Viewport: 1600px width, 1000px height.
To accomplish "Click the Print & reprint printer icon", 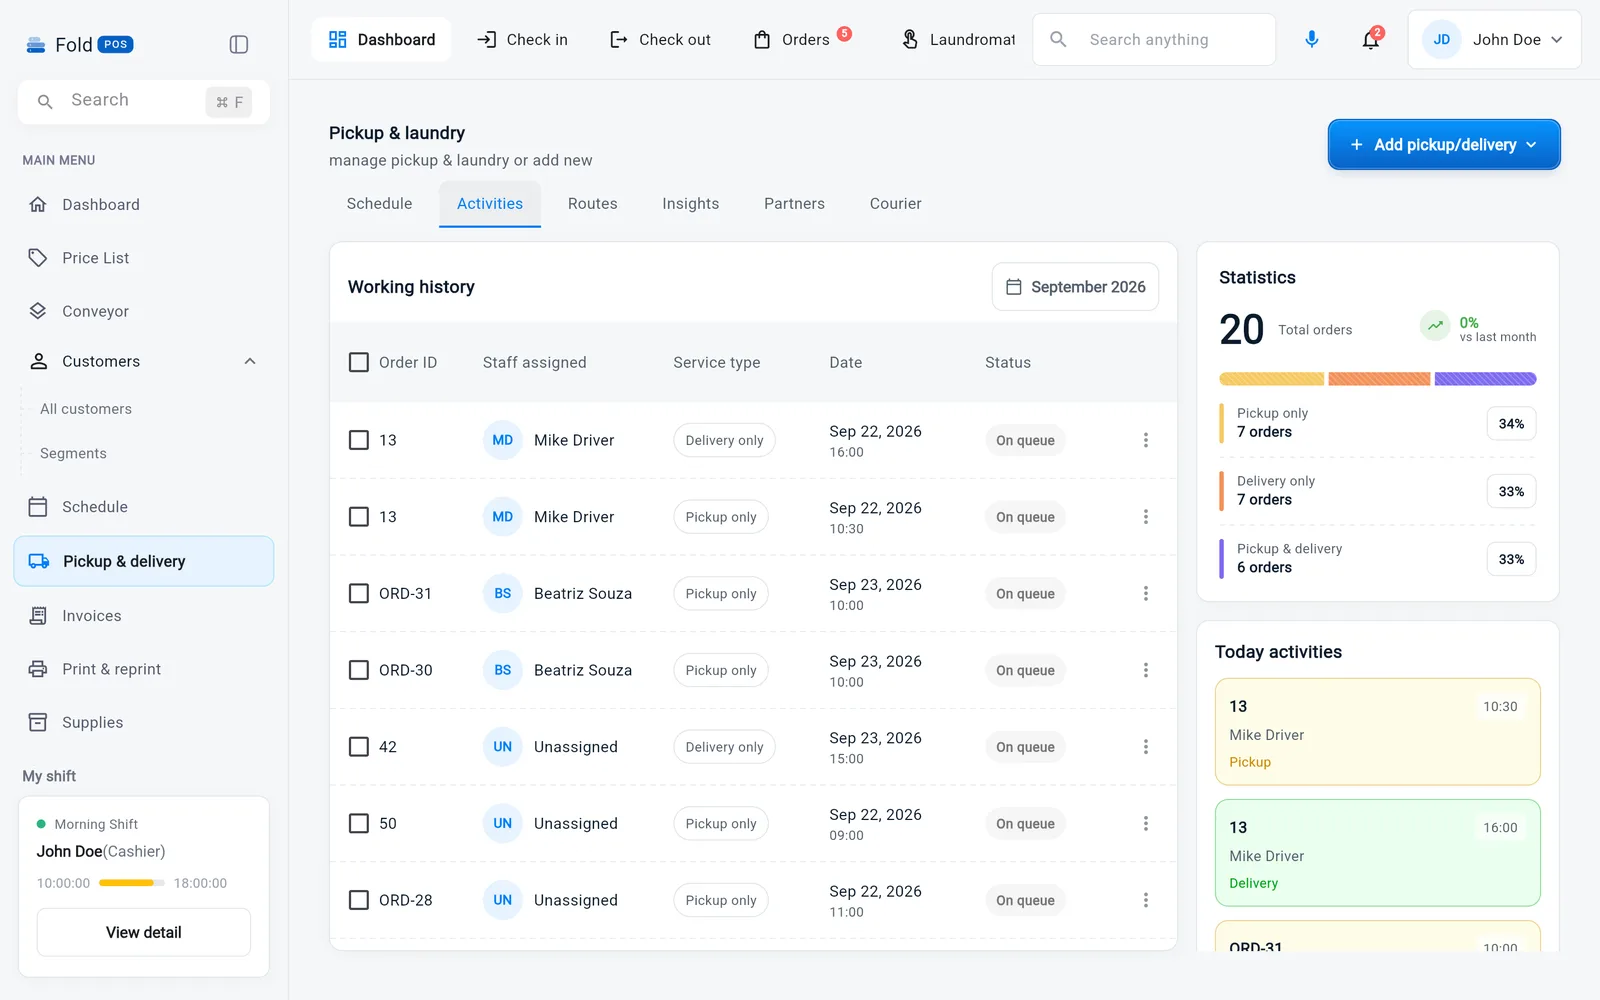I will pos(38,669).
